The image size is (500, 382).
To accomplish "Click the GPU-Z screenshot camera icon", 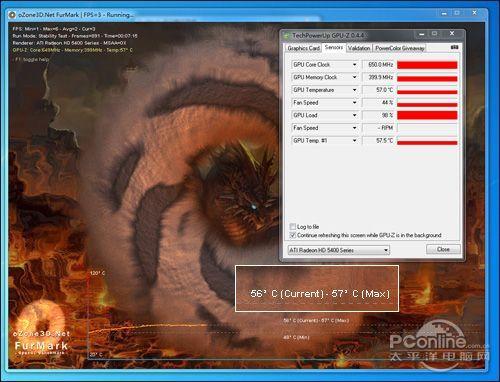I will (454, 48).
